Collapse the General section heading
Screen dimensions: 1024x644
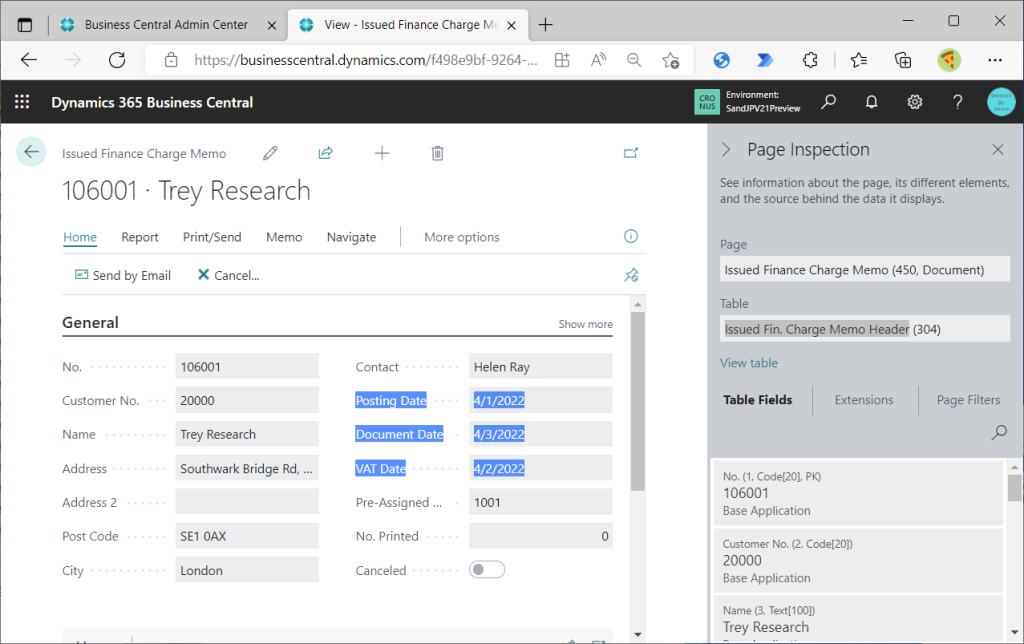[x=90, y=323]
